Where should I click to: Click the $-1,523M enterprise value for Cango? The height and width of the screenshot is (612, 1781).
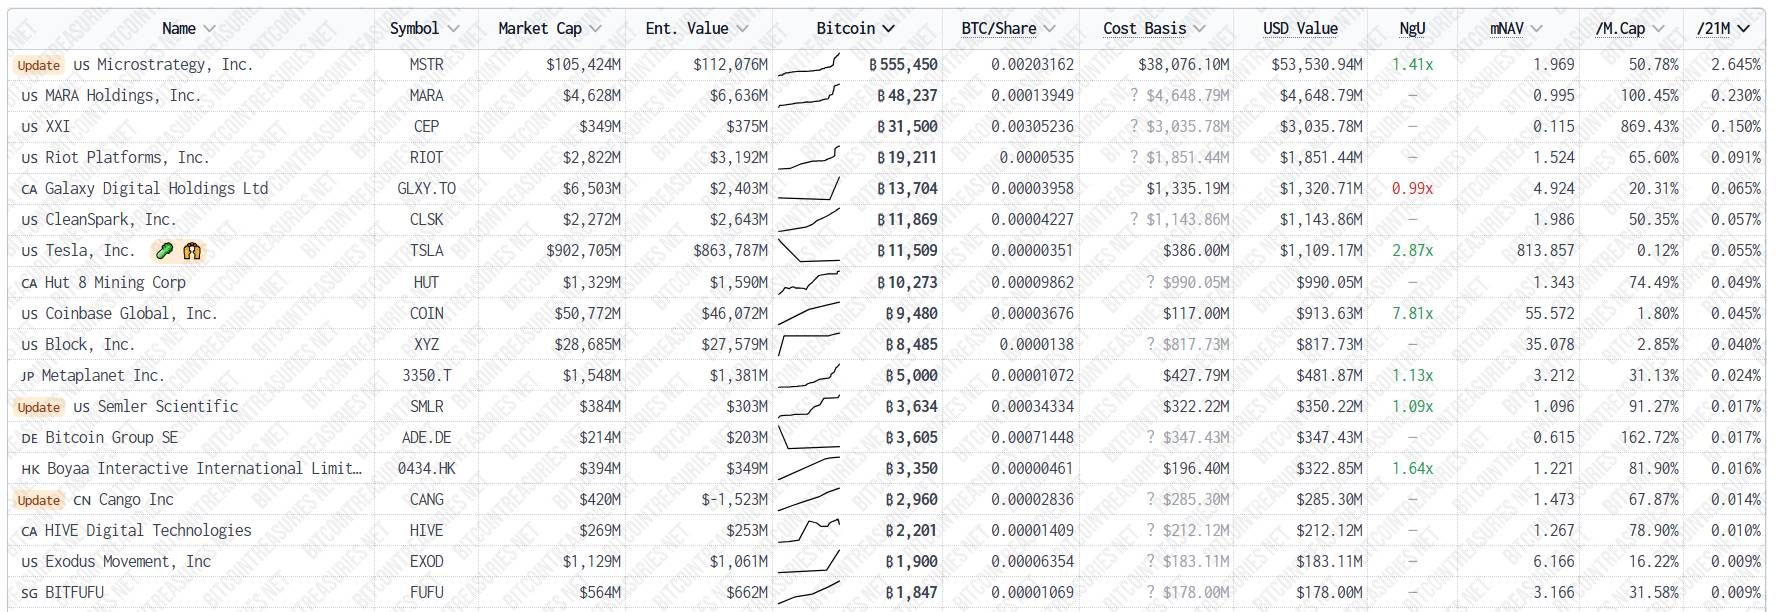click(x=734, y=500)
